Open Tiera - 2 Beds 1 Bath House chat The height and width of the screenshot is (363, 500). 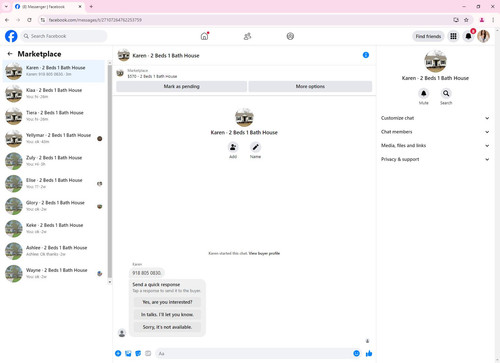tap(54, 116)
